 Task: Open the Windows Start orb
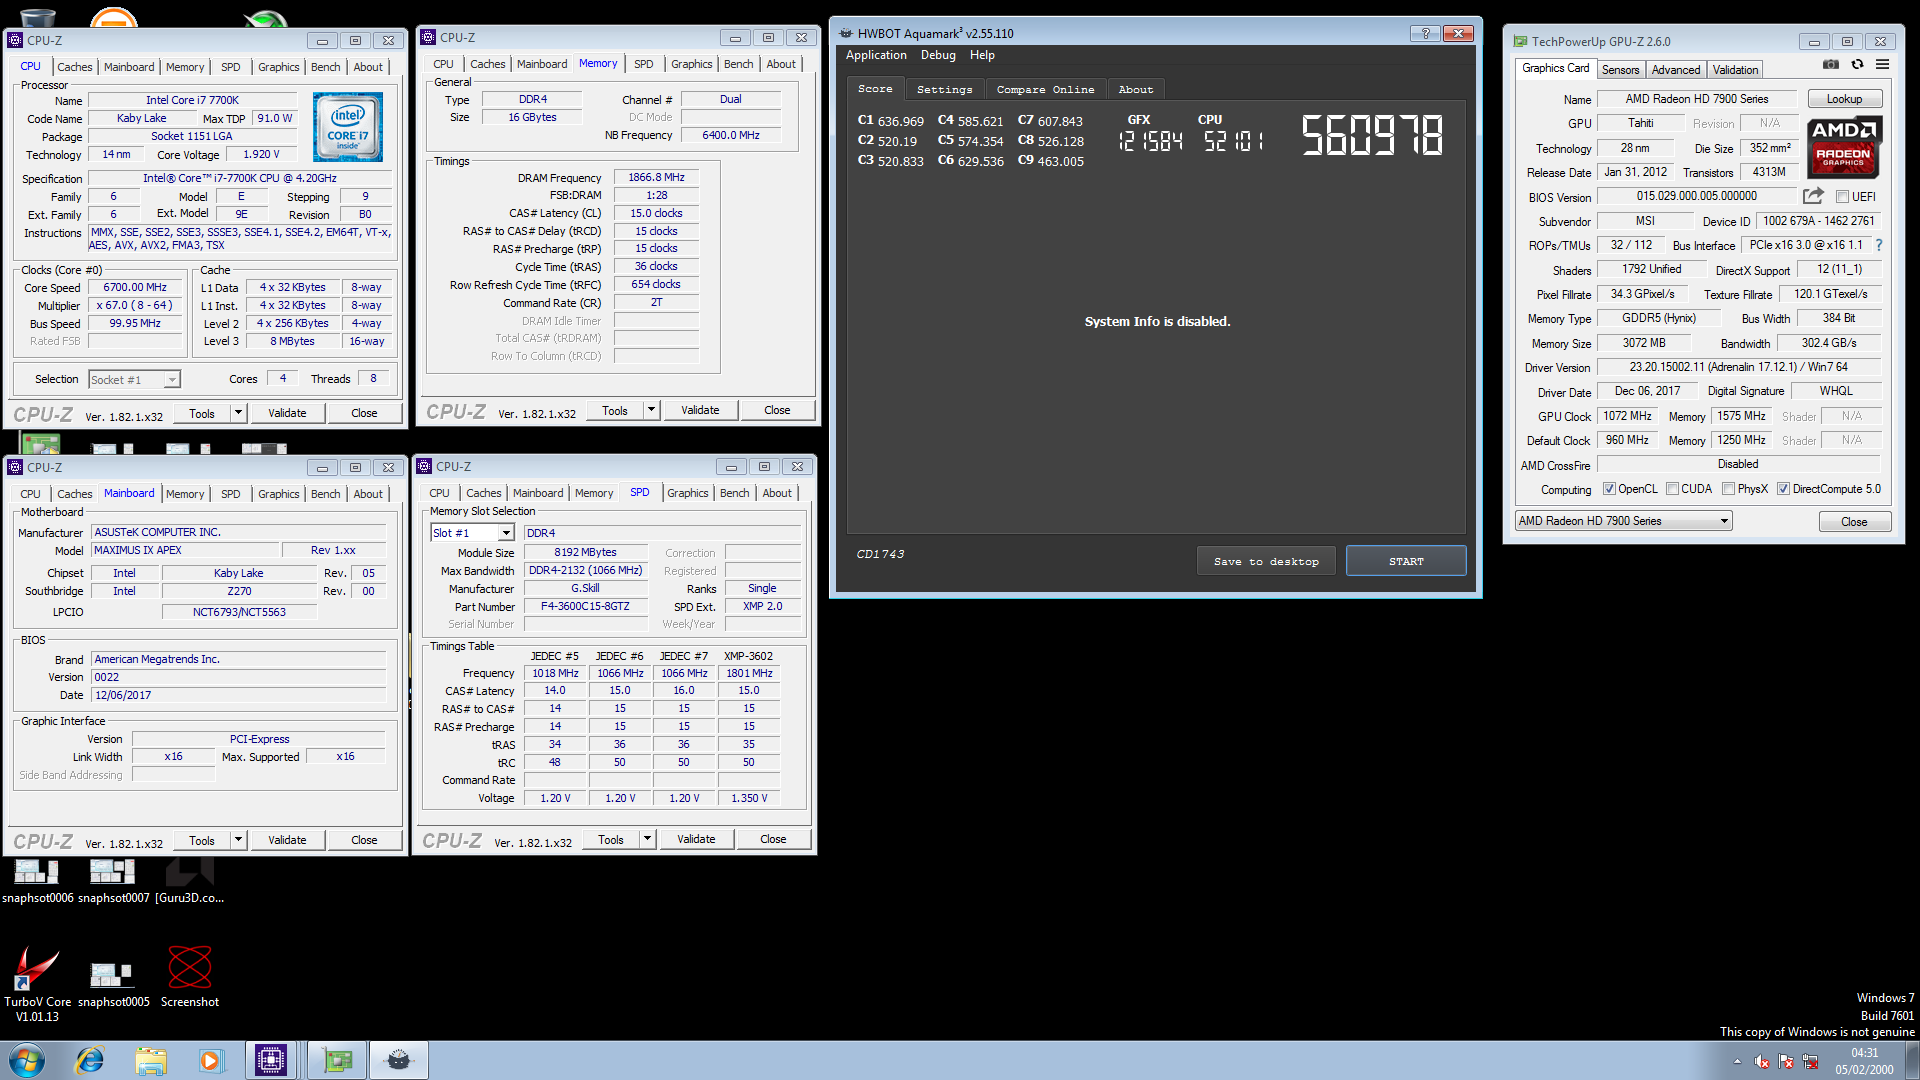27,1060
